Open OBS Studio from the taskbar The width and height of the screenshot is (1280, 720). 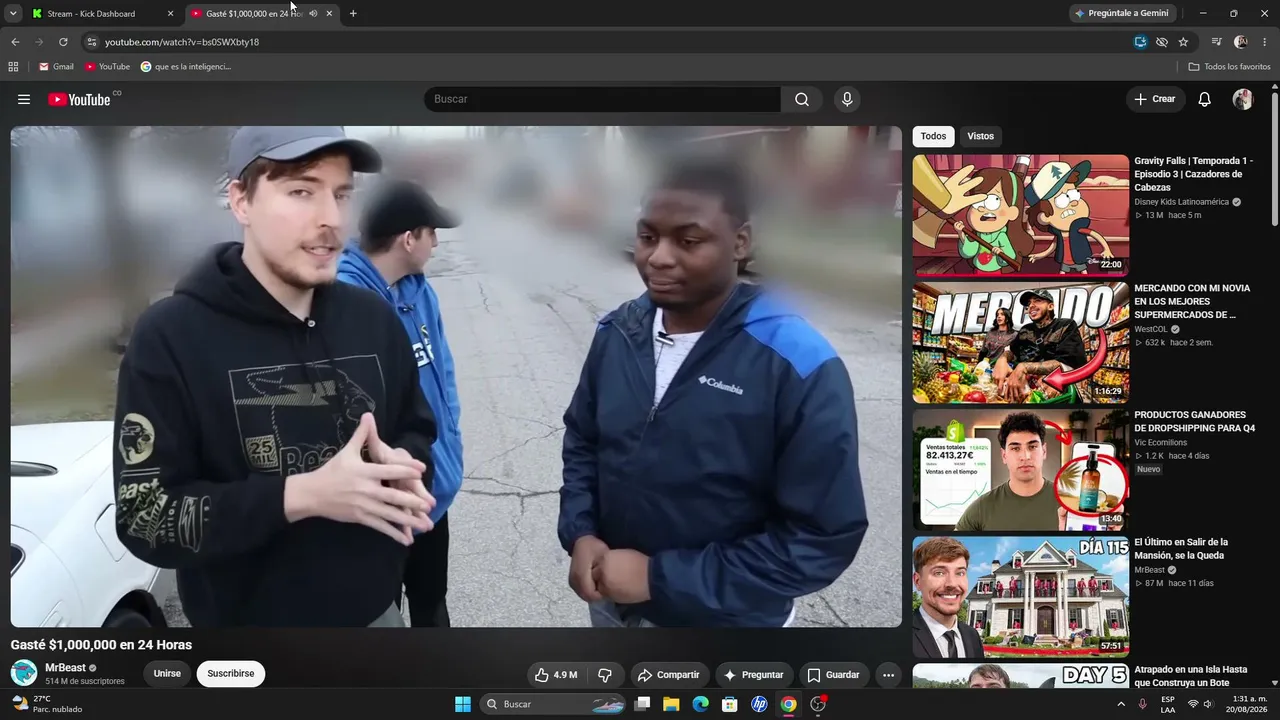coord(818,704)
